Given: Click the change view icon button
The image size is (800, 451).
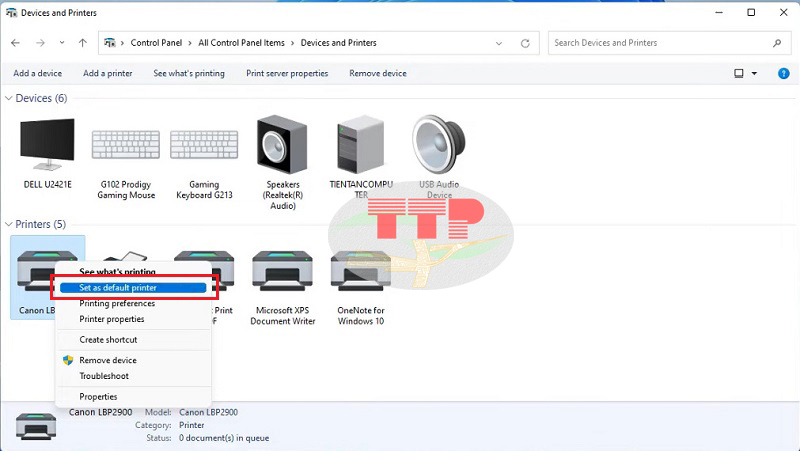Looking at the screenshot, I should point(739,73).
